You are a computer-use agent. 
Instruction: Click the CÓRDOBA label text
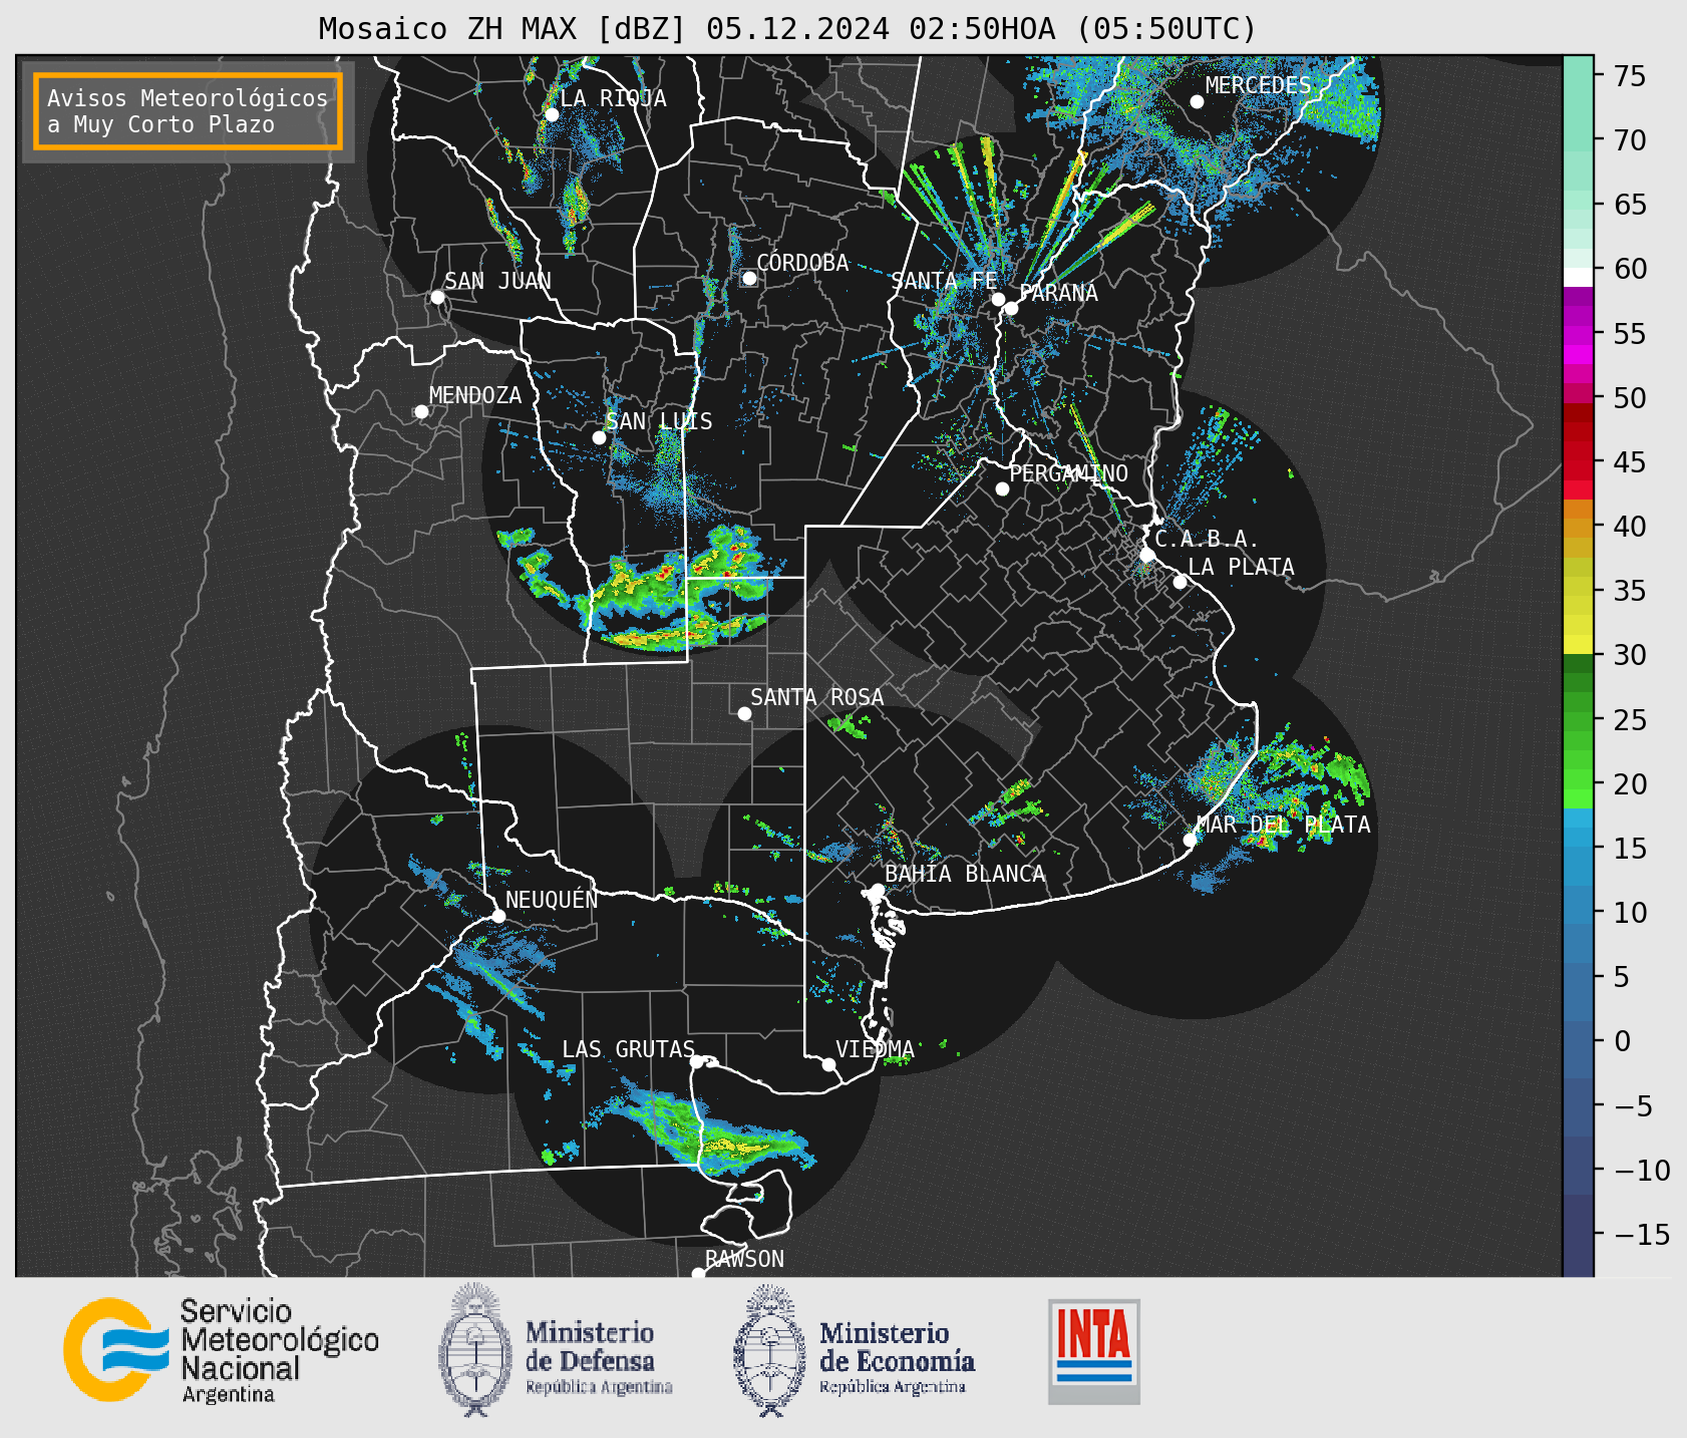(802, 262)
